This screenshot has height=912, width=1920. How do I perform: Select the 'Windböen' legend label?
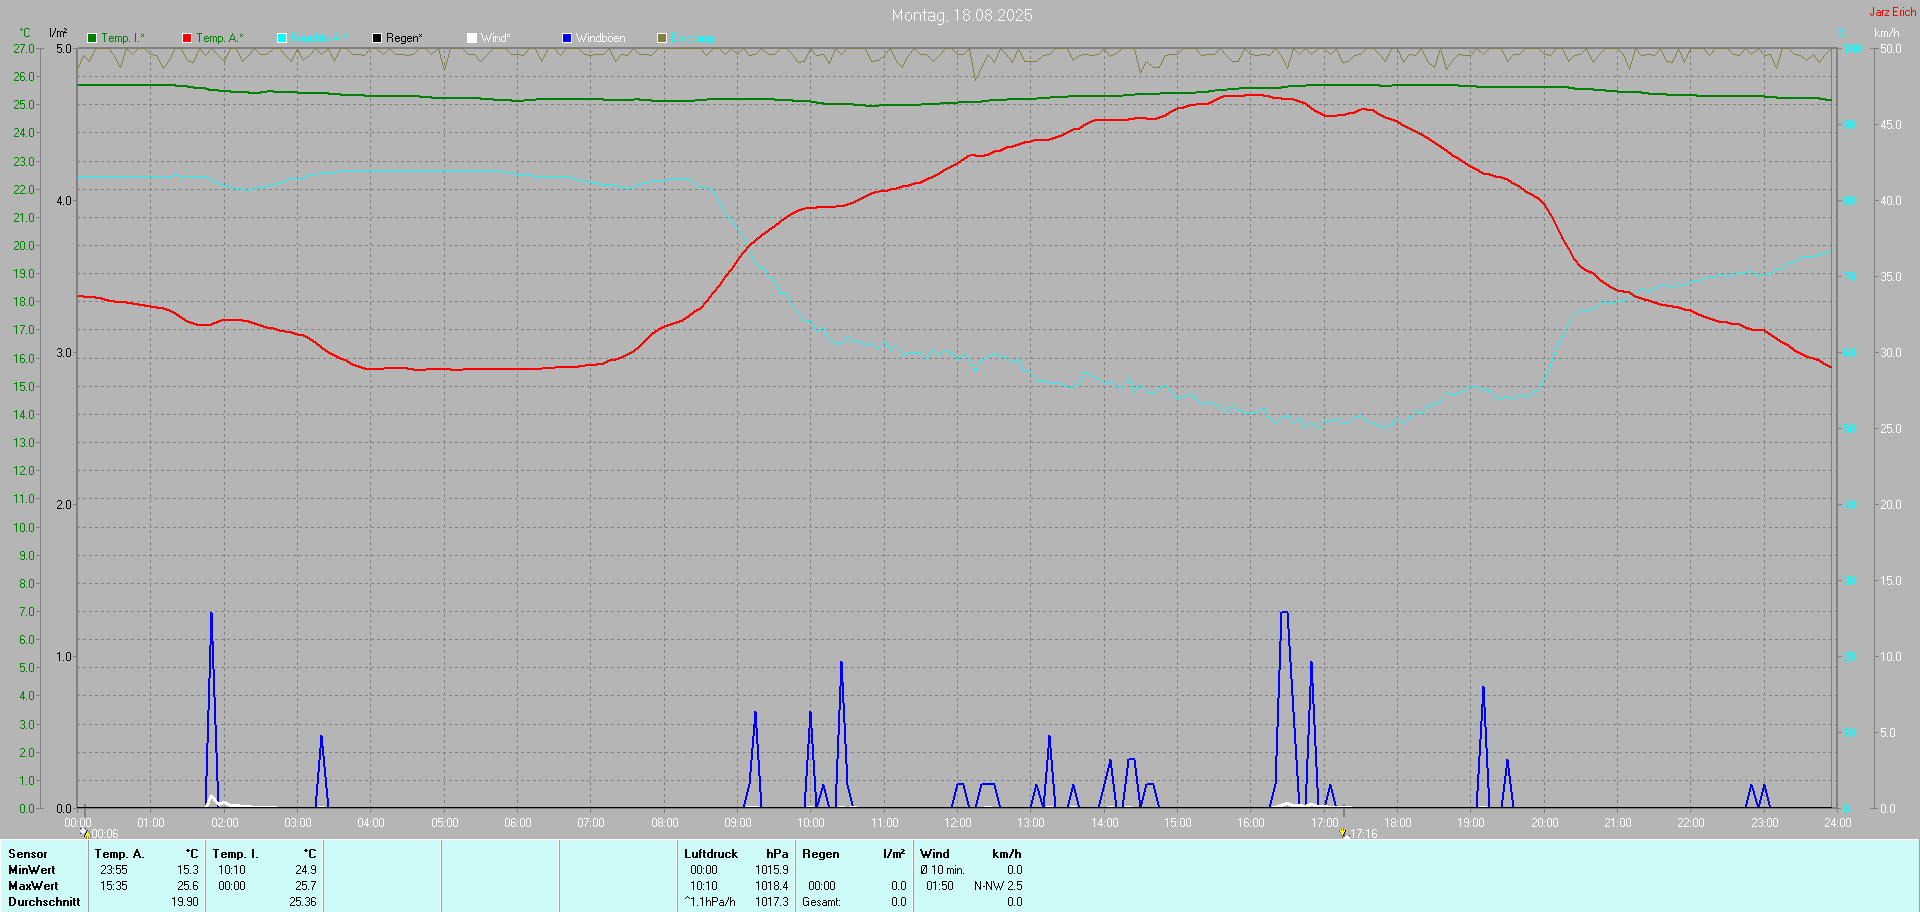pyautogui.click(x=601, y=38)
